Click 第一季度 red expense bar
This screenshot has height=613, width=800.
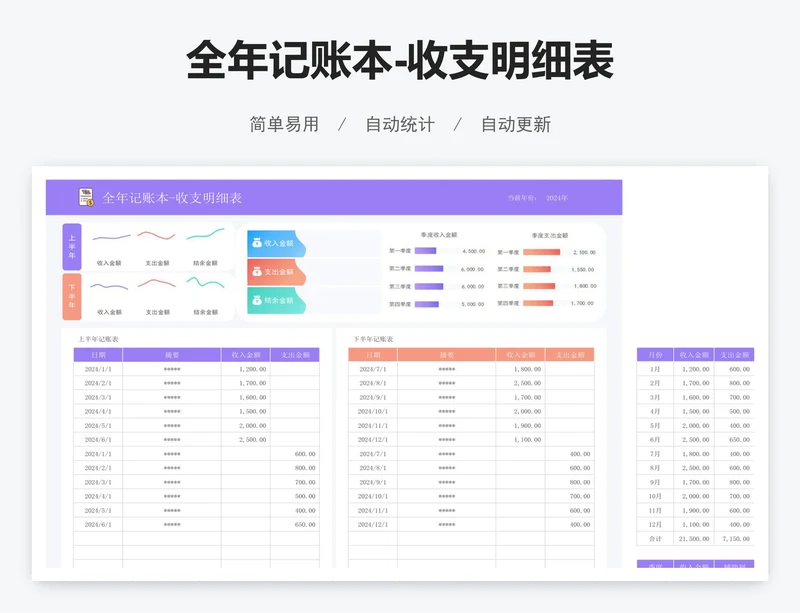[541, 252]
